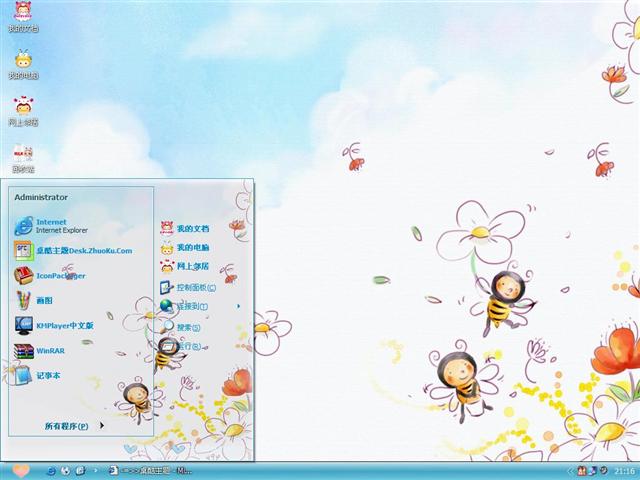Screen dimensions: 640x480
Task: Open 记事本 notepad in start menu
Action: pos(37,376)
